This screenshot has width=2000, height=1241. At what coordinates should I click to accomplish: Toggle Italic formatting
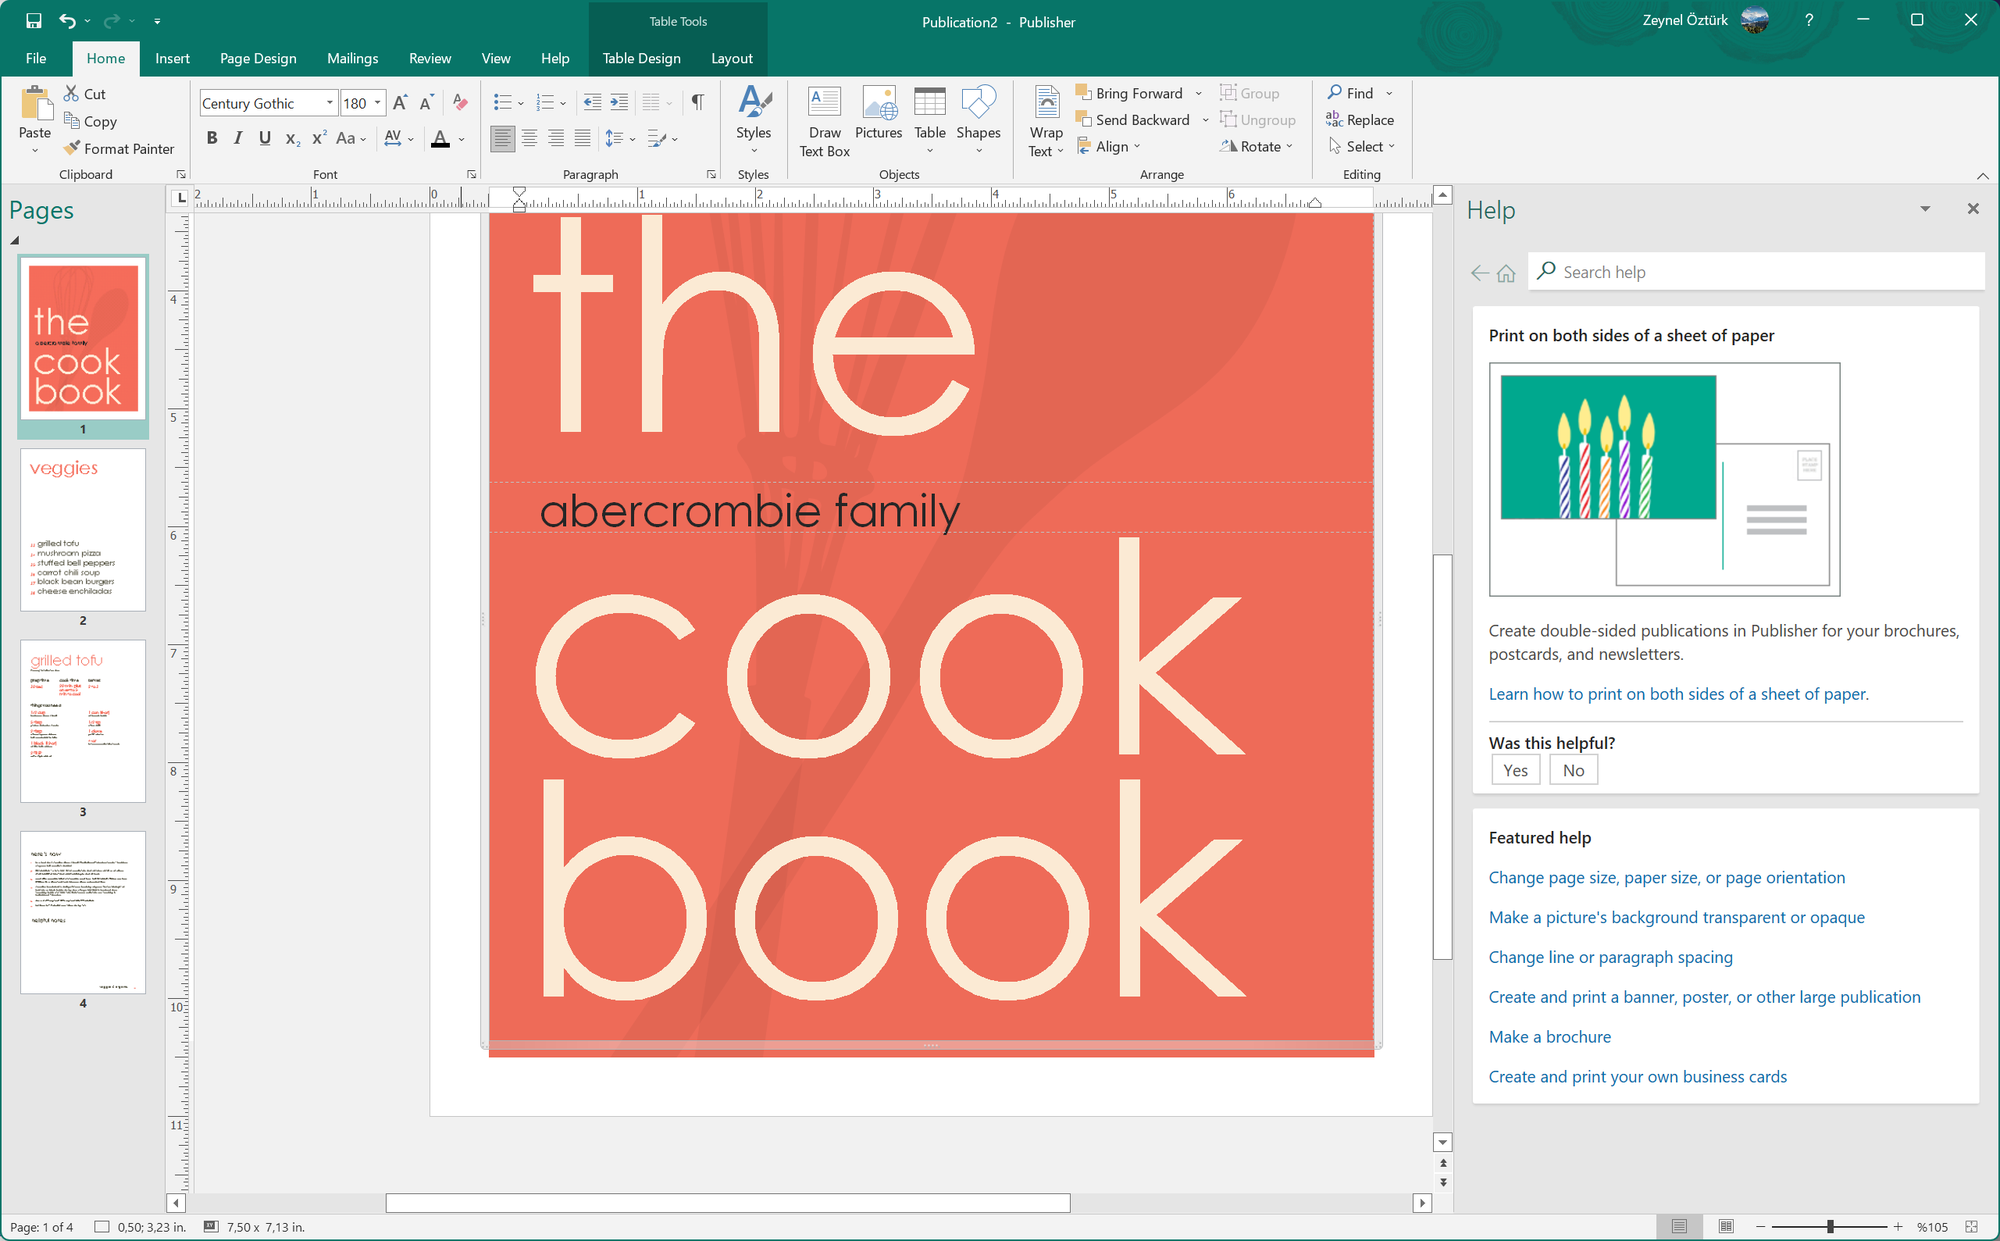[x=237, y=138]
